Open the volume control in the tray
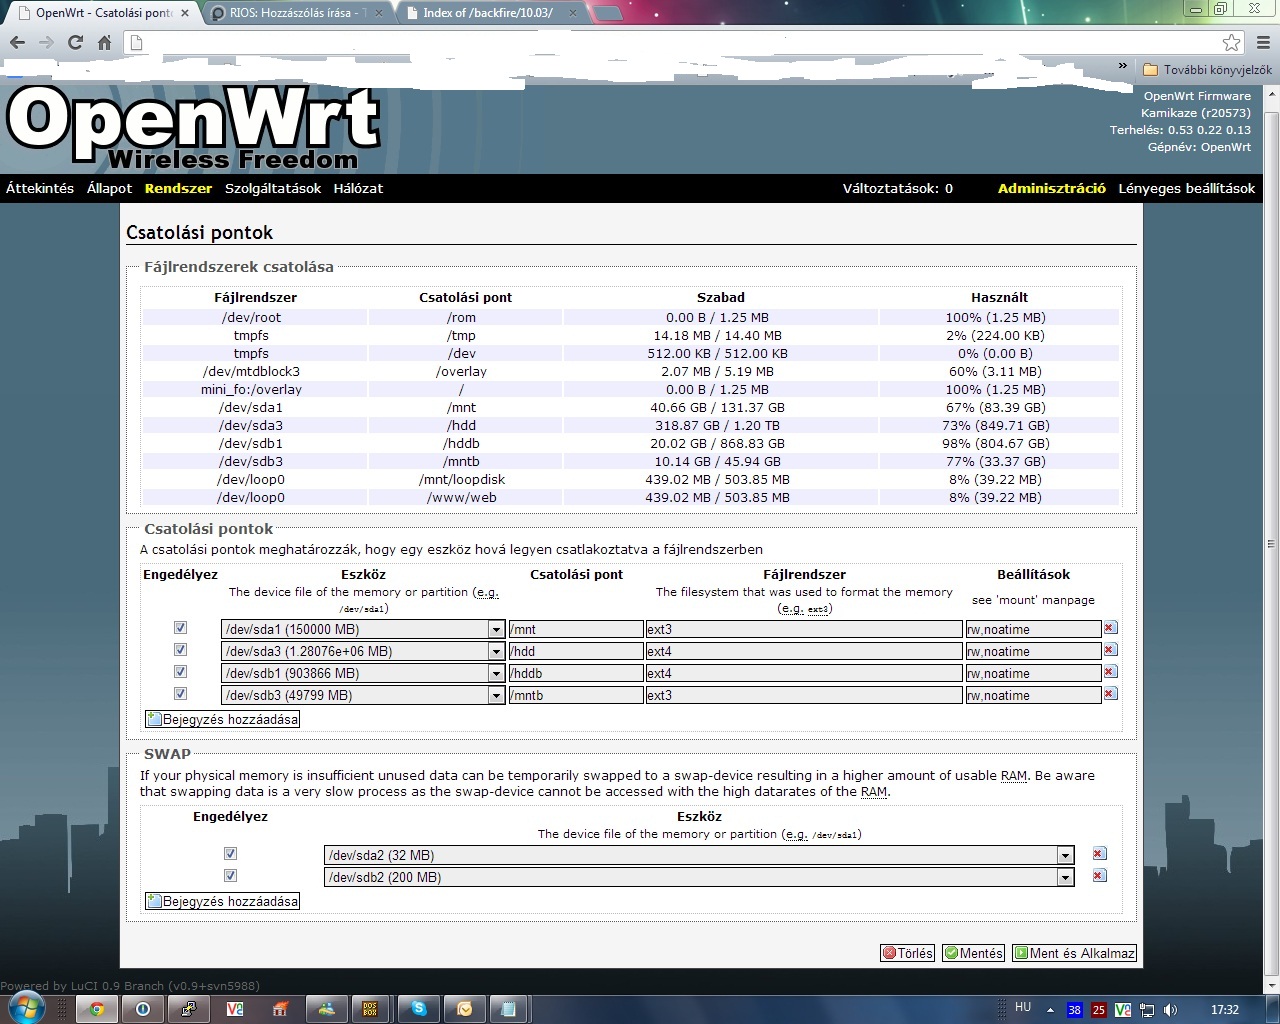 click(x=1171, y=1010)
